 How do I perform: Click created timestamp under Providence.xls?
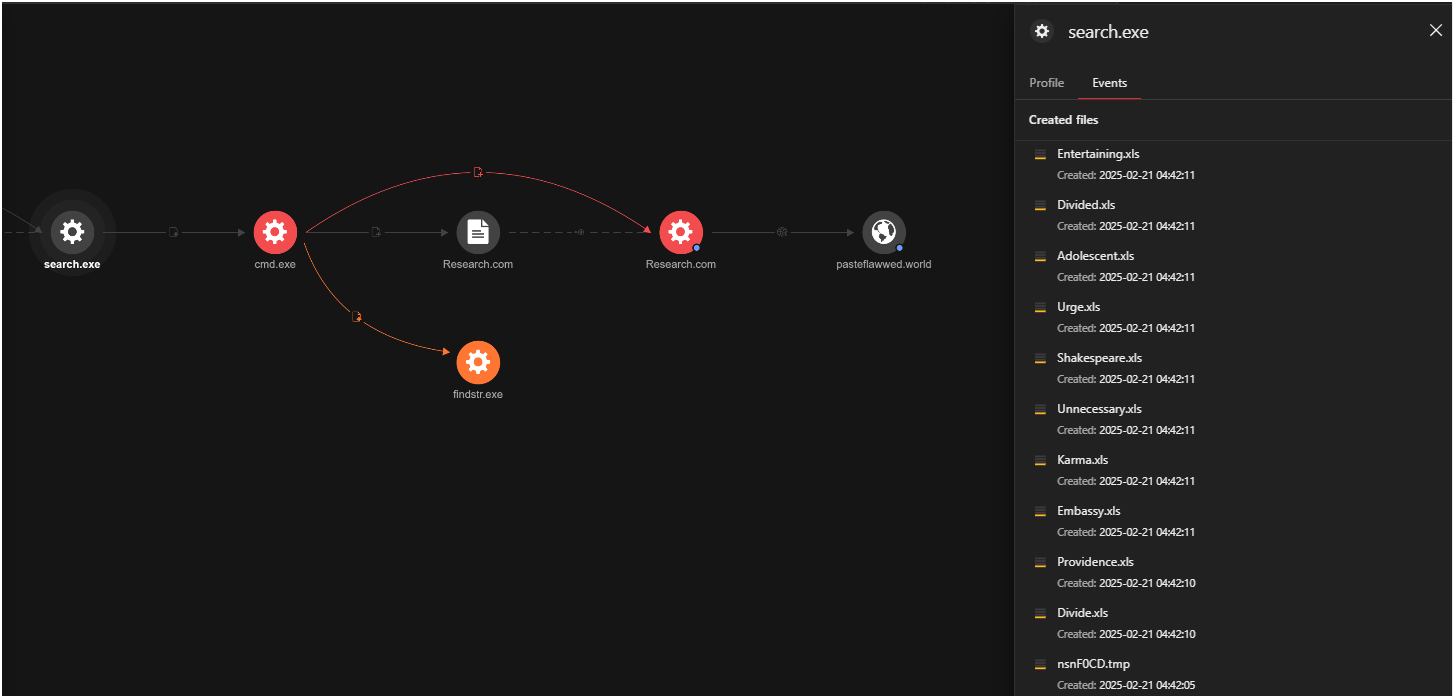[1126, 584]
